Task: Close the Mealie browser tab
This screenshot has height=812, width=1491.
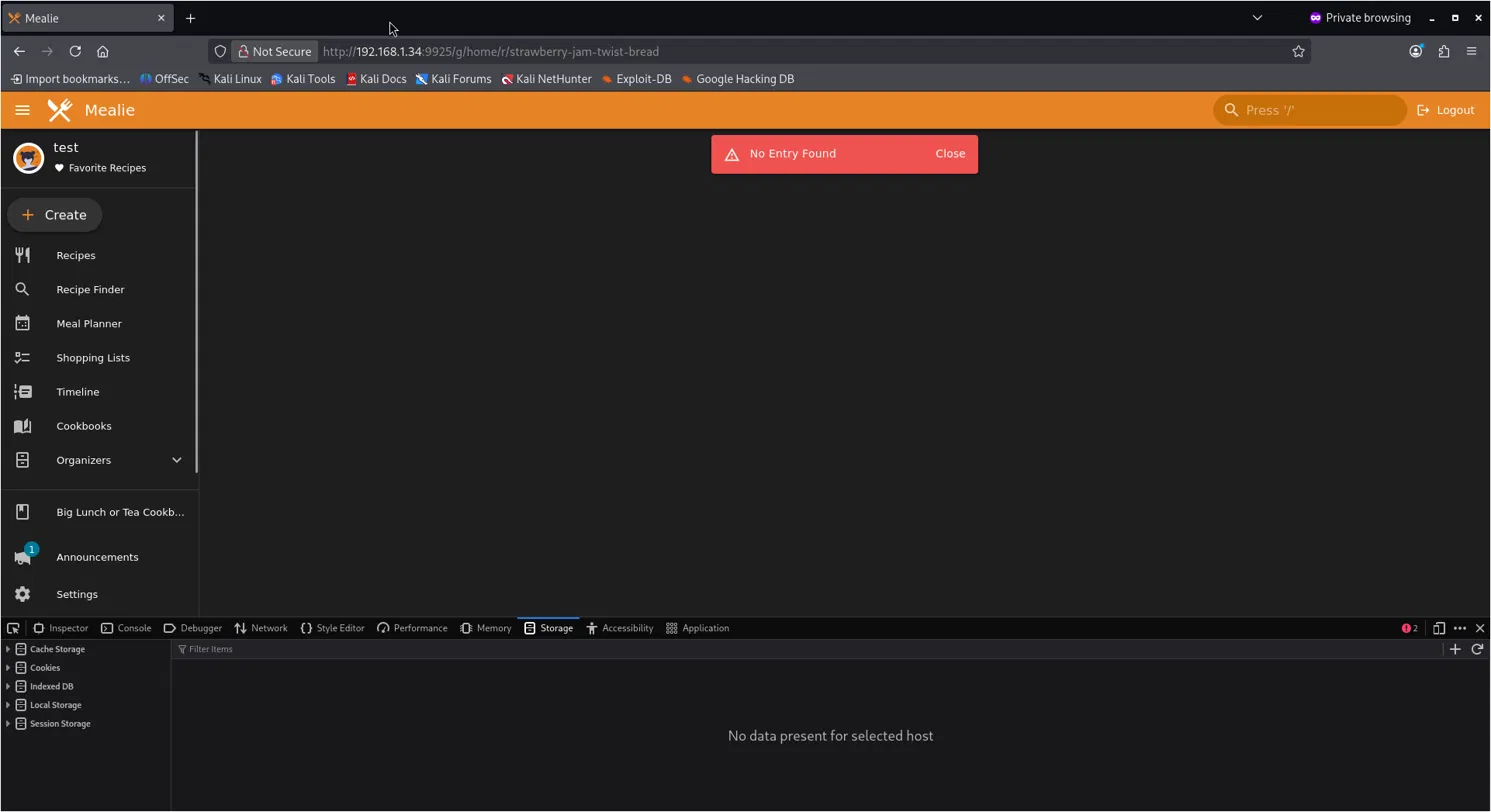Action: point(161,18)
